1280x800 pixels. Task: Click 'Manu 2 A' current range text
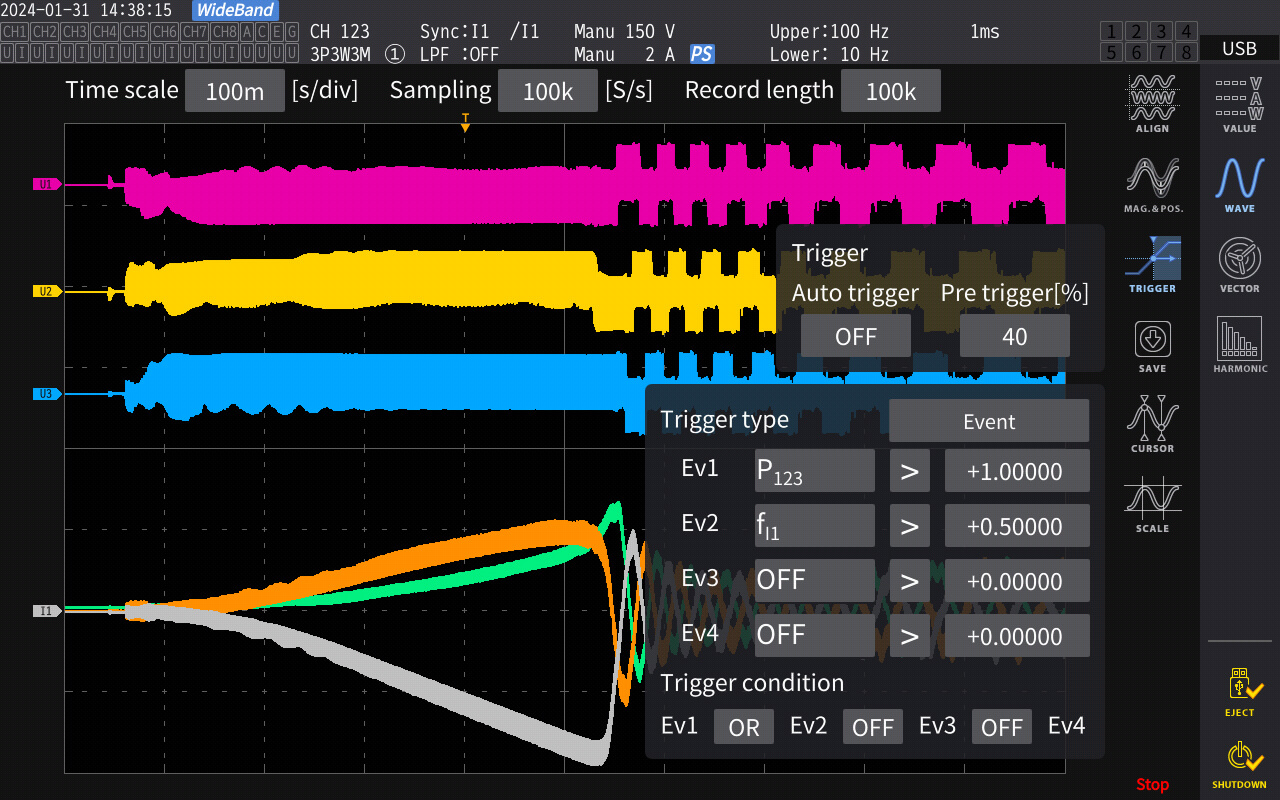click(x=625, y=54)
